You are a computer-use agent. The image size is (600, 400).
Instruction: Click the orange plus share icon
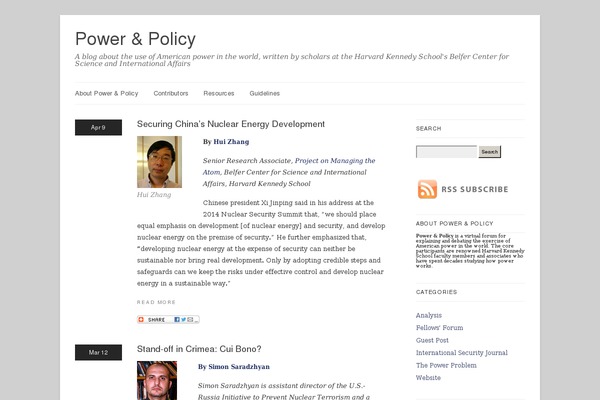point(141,319)
